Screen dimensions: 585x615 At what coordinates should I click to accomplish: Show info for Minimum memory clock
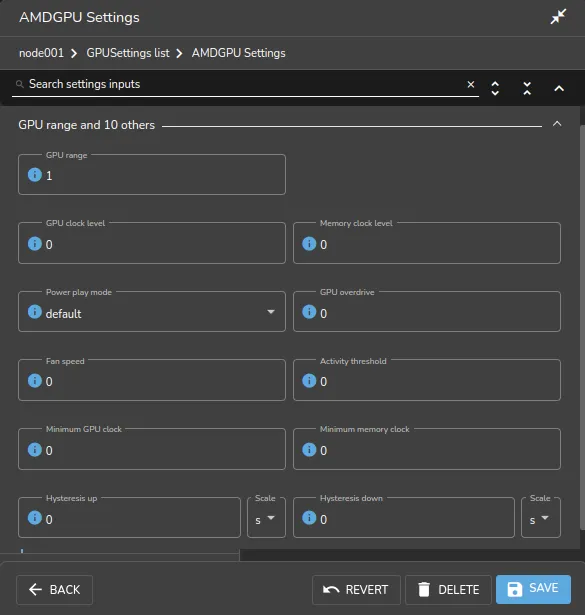click(309, 449)
